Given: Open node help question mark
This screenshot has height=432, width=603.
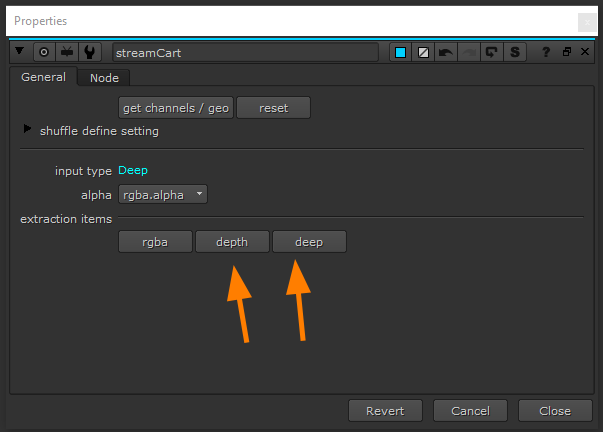Looking at the screenshot, I should click(546, 52).
